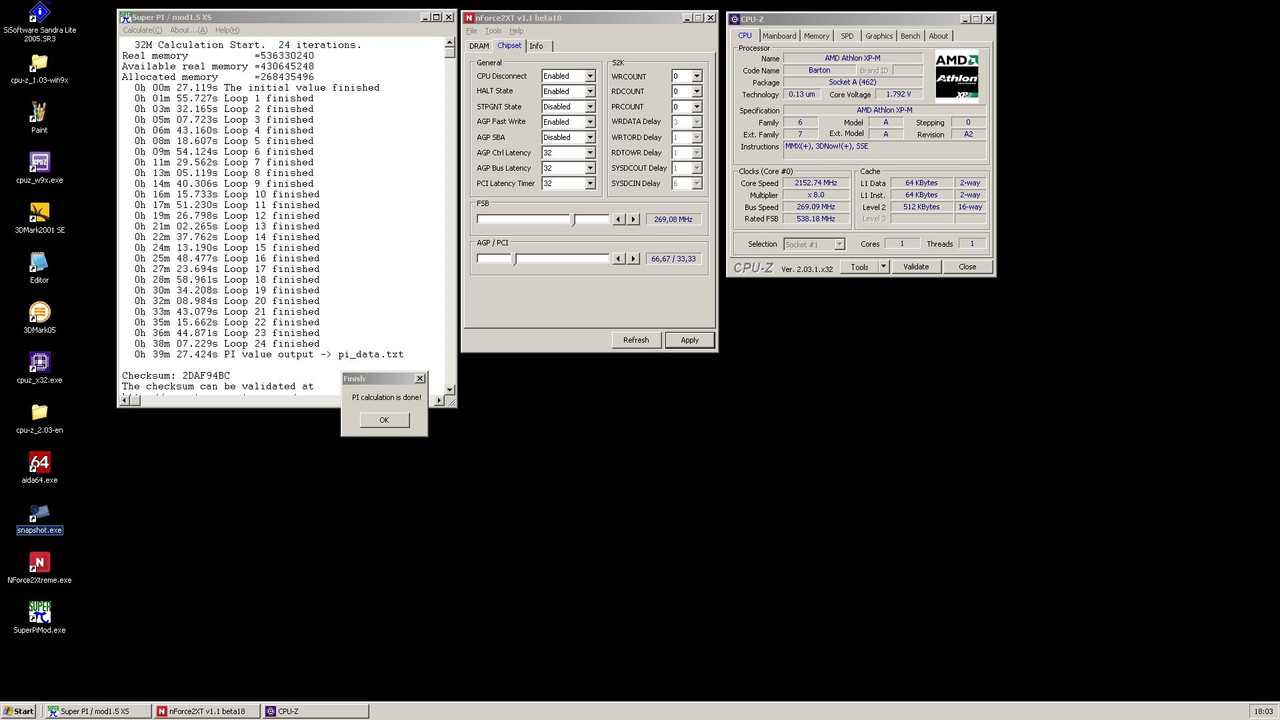The width and height of the screenshot is (1280, 720).
Task: Click Apply in nForce2XT
Action: click(690, 340)
